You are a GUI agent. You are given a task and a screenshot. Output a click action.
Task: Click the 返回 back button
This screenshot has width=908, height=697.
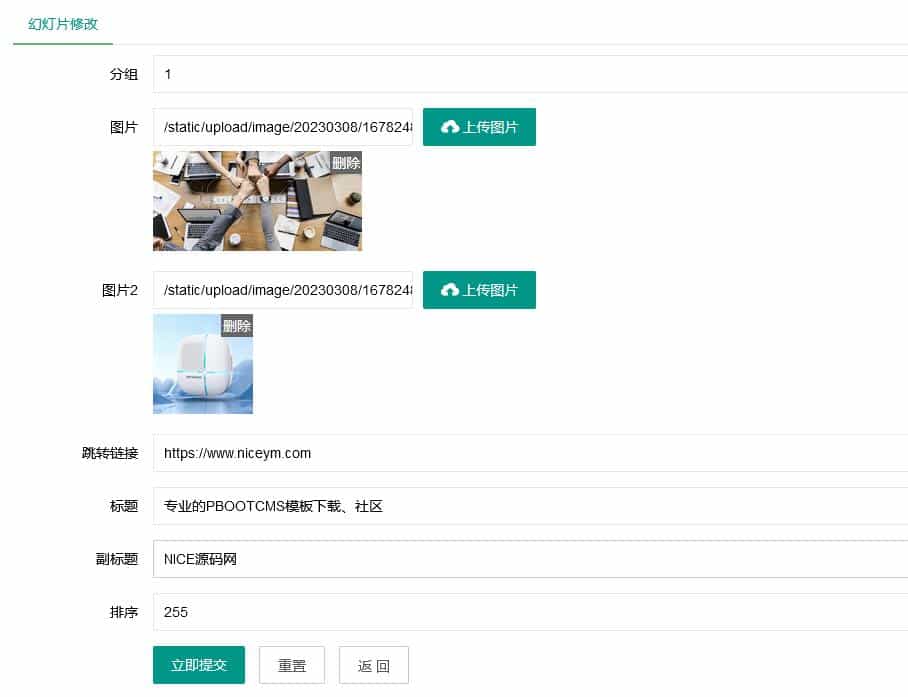pos(373,664)
